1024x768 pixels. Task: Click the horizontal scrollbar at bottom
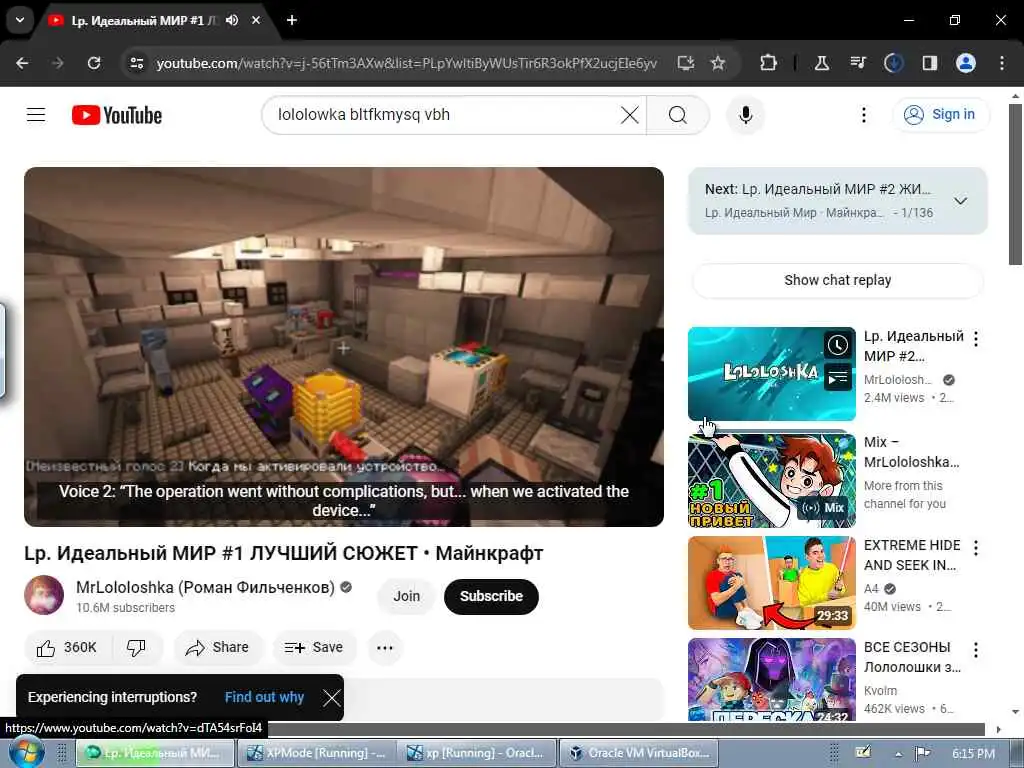tap(626, 728)
